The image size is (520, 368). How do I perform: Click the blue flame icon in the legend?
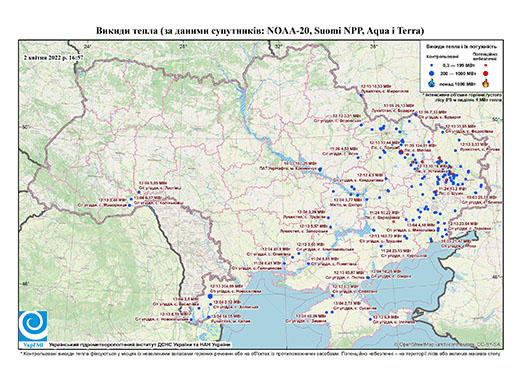point(432,83)
